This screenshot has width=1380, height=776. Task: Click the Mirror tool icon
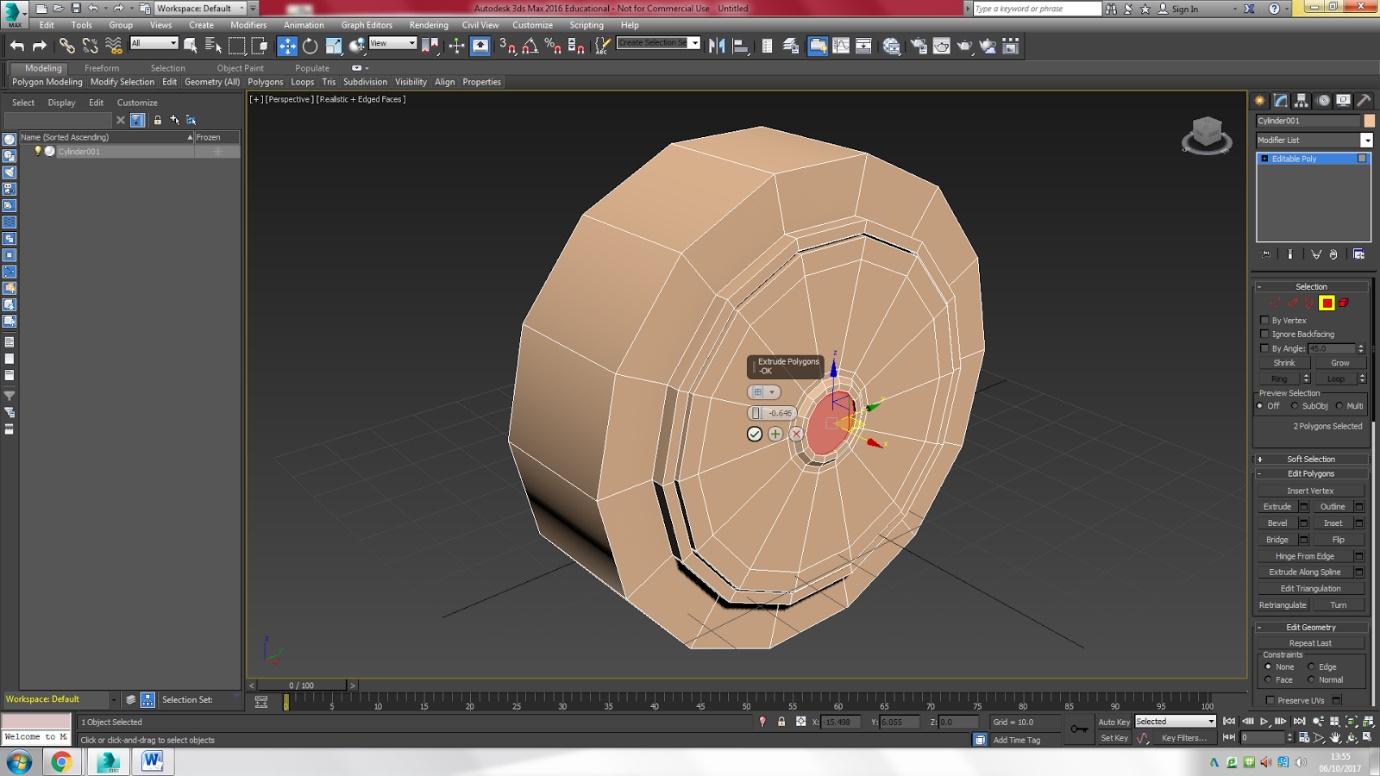click(717, 46)
